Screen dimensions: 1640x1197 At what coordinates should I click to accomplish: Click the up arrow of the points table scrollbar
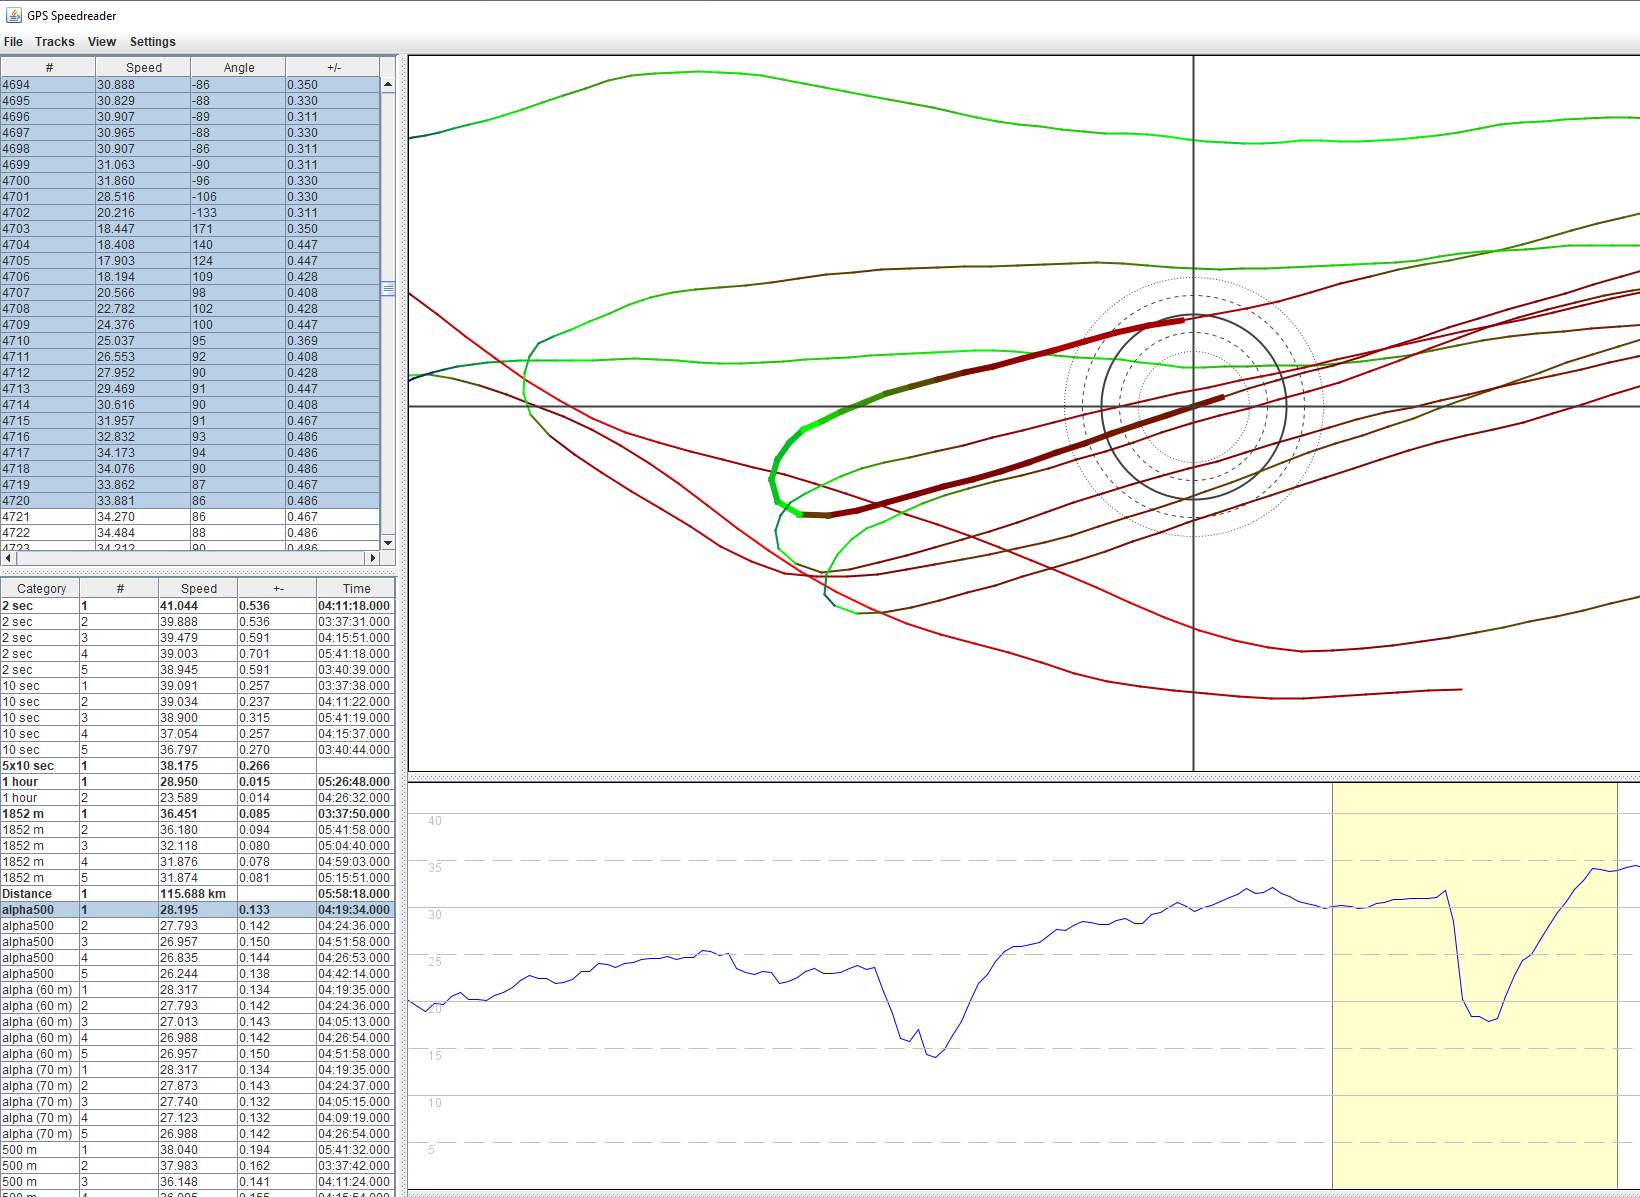tap(388, 85)
